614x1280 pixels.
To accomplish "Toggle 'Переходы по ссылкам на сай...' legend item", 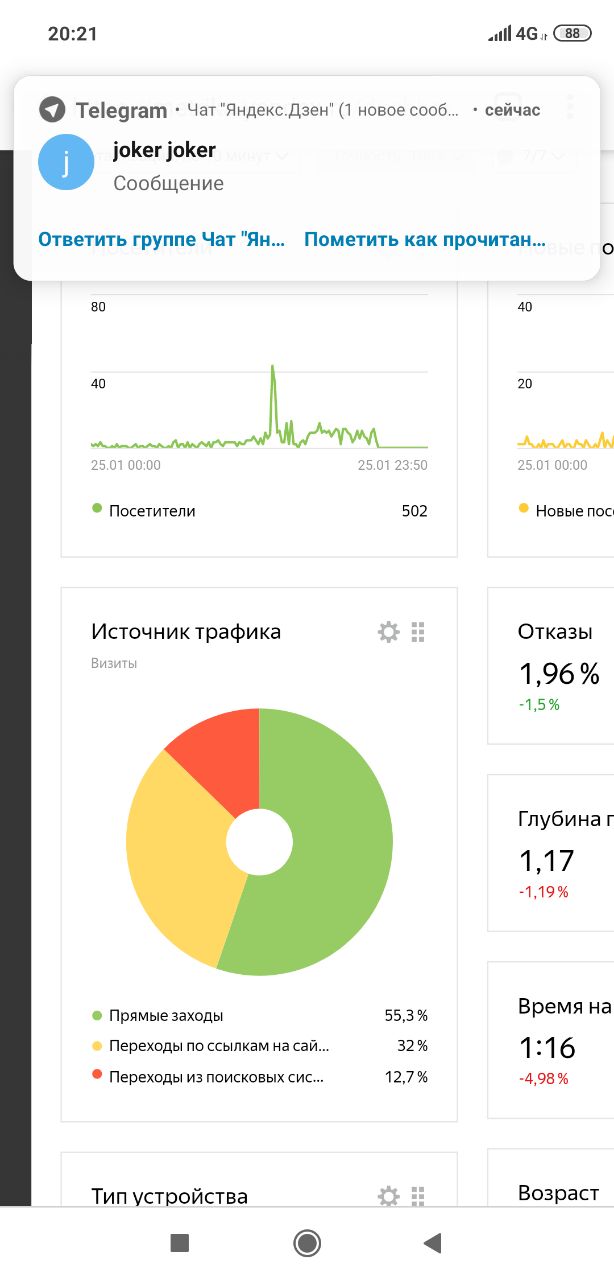I will coord(210,1046).
